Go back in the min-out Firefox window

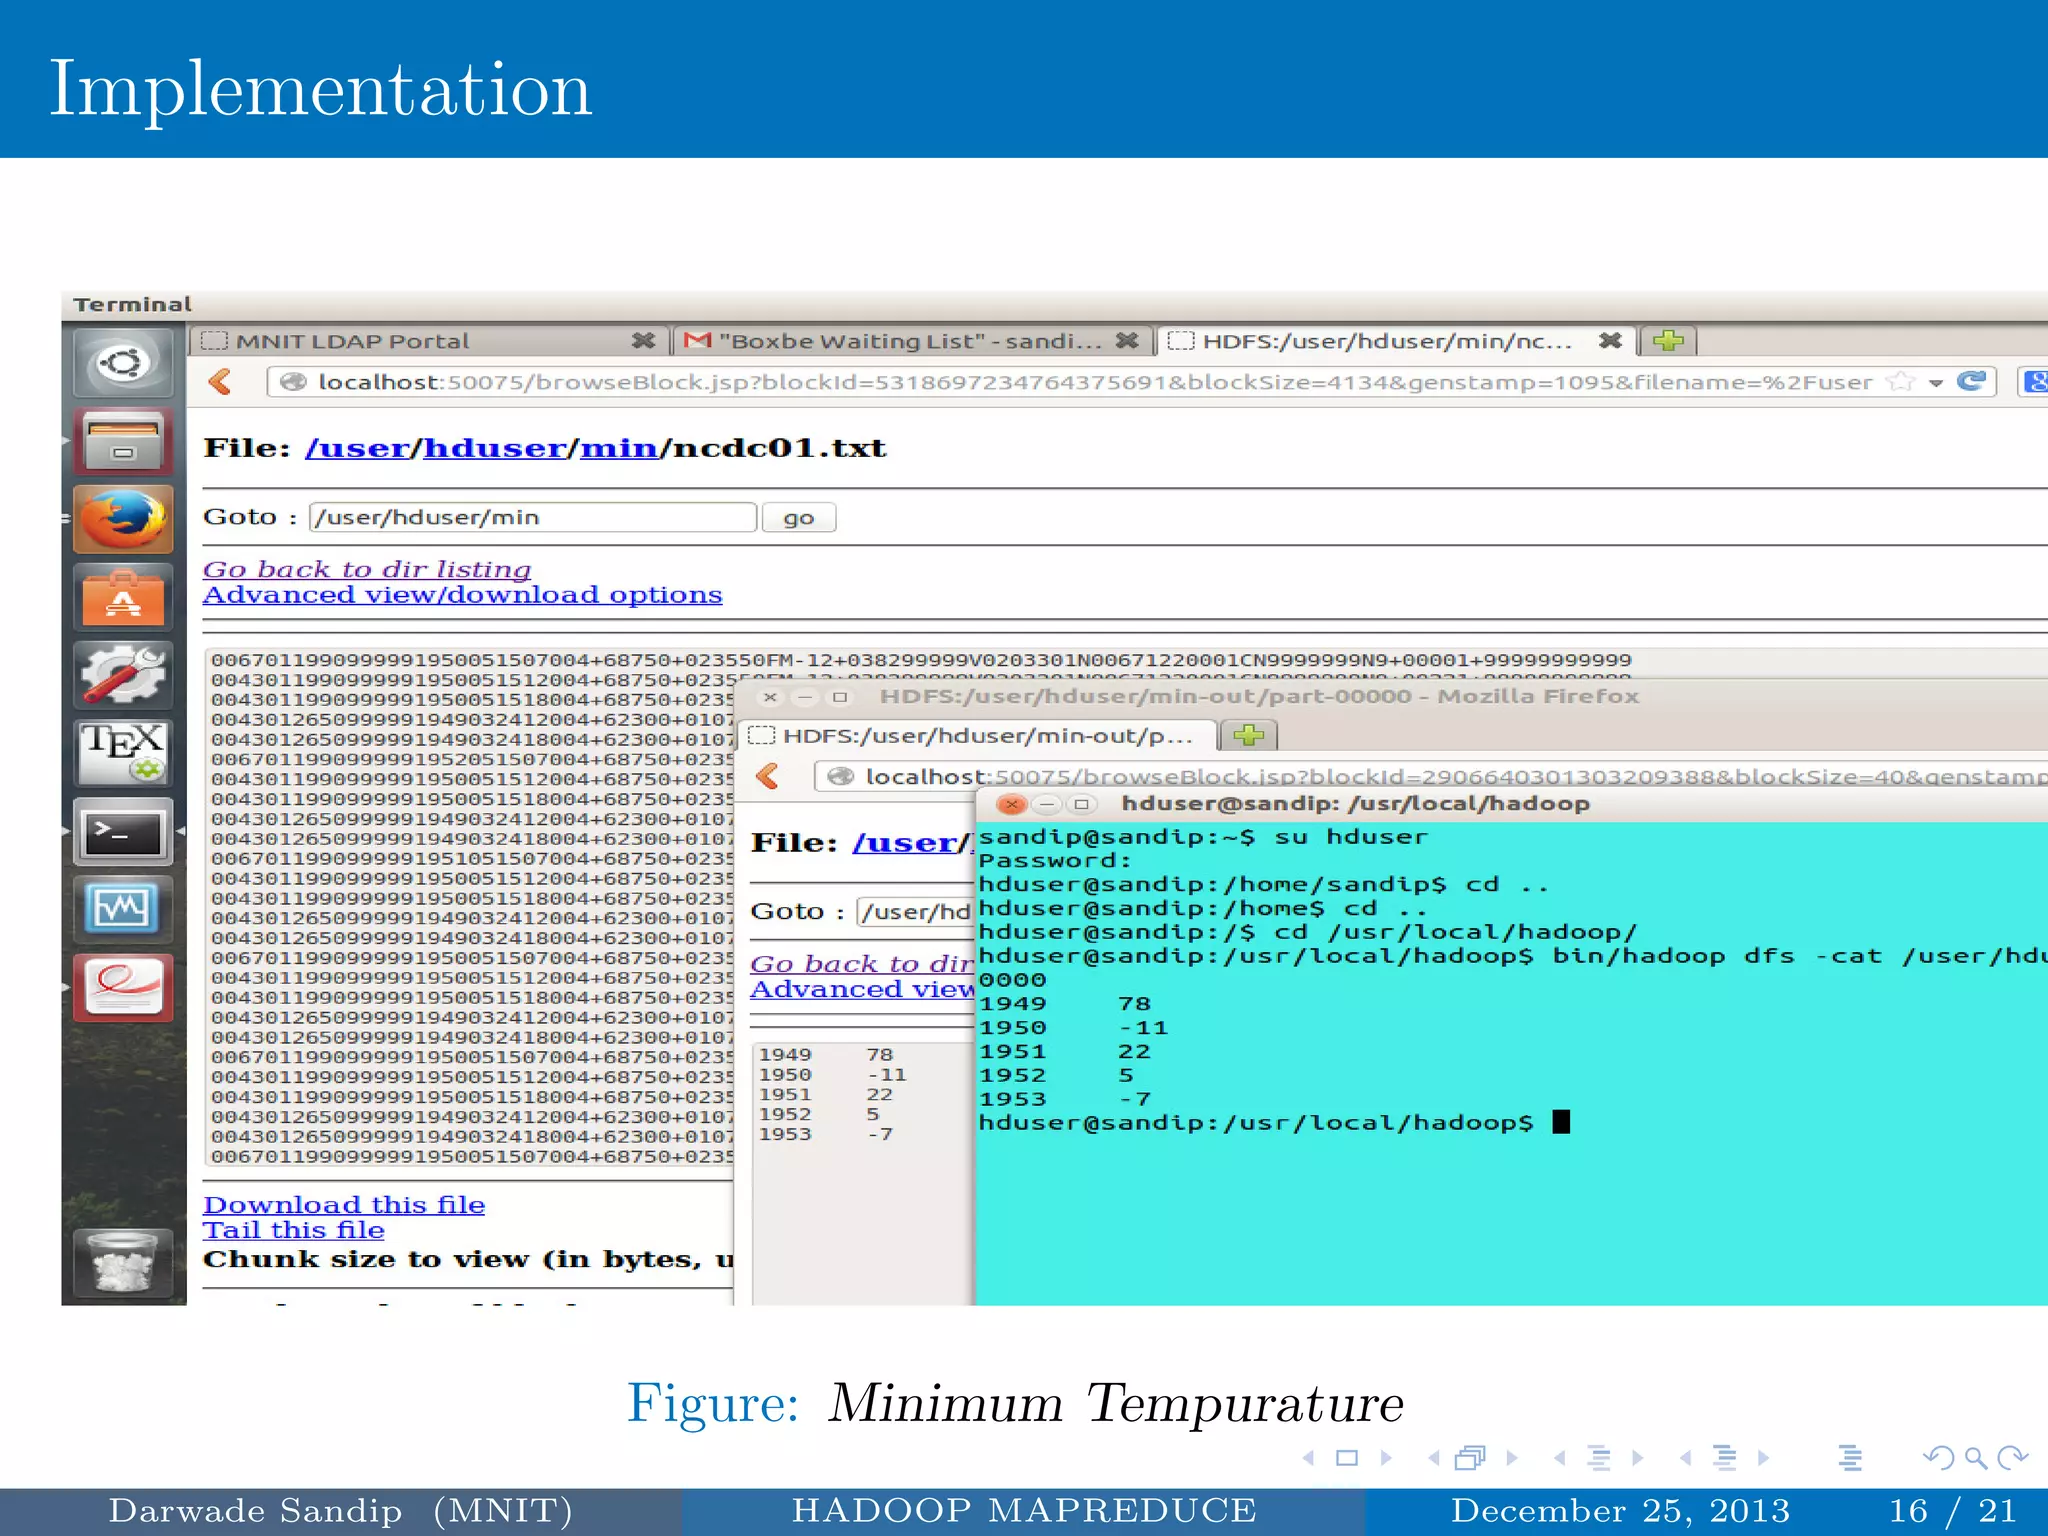(768, 776)
